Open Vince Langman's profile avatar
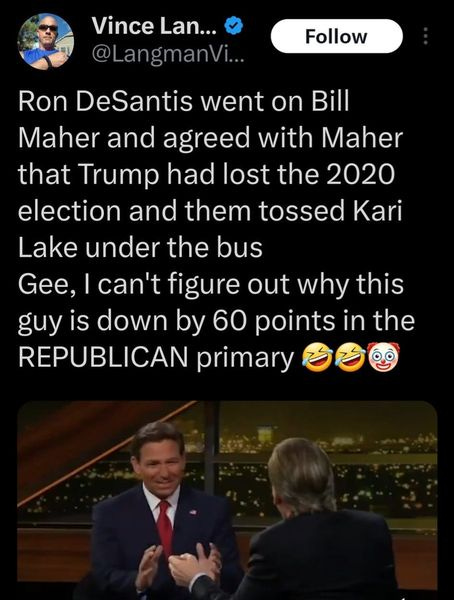The width and height of the screenshot is (454, 600). 46,41
